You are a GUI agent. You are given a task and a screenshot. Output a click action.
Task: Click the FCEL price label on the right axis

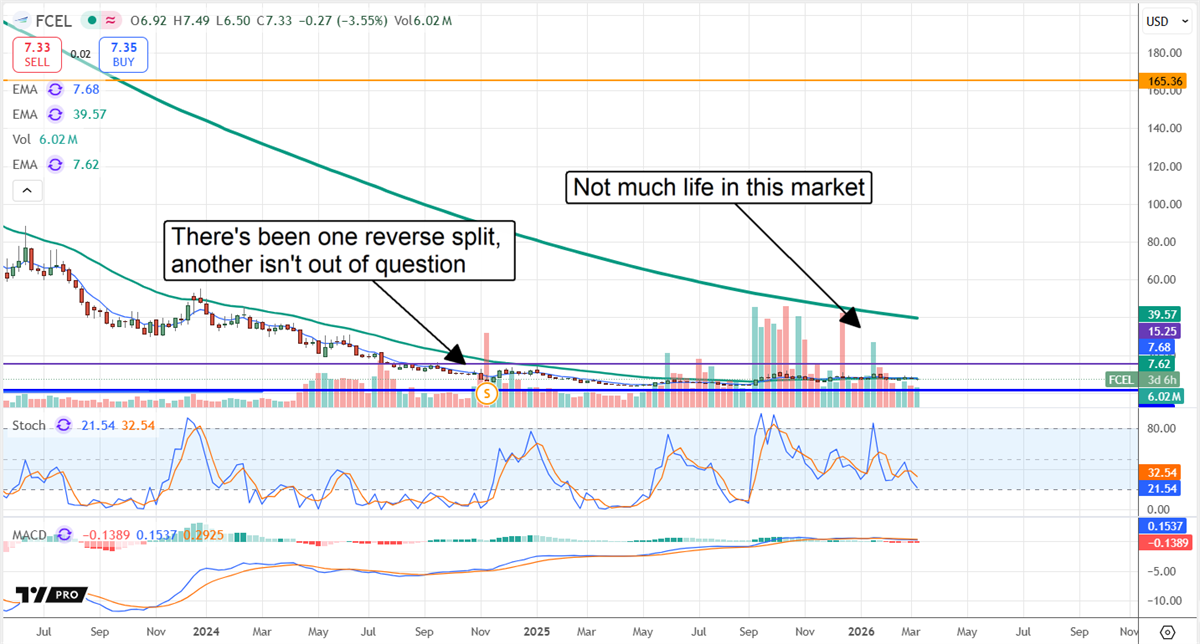tap(1120, 380)
